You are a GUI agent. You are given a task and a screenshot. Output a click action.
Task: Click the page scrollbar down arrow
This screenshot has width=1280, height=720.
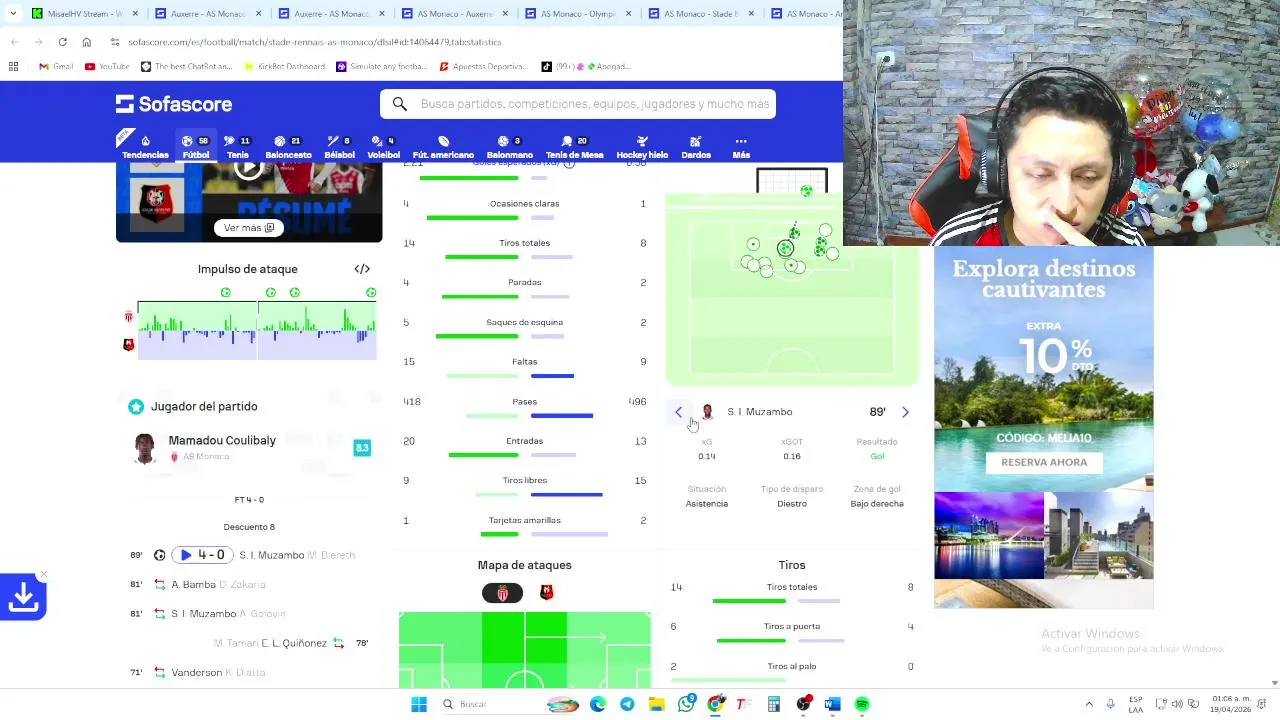pos(1274,683)
